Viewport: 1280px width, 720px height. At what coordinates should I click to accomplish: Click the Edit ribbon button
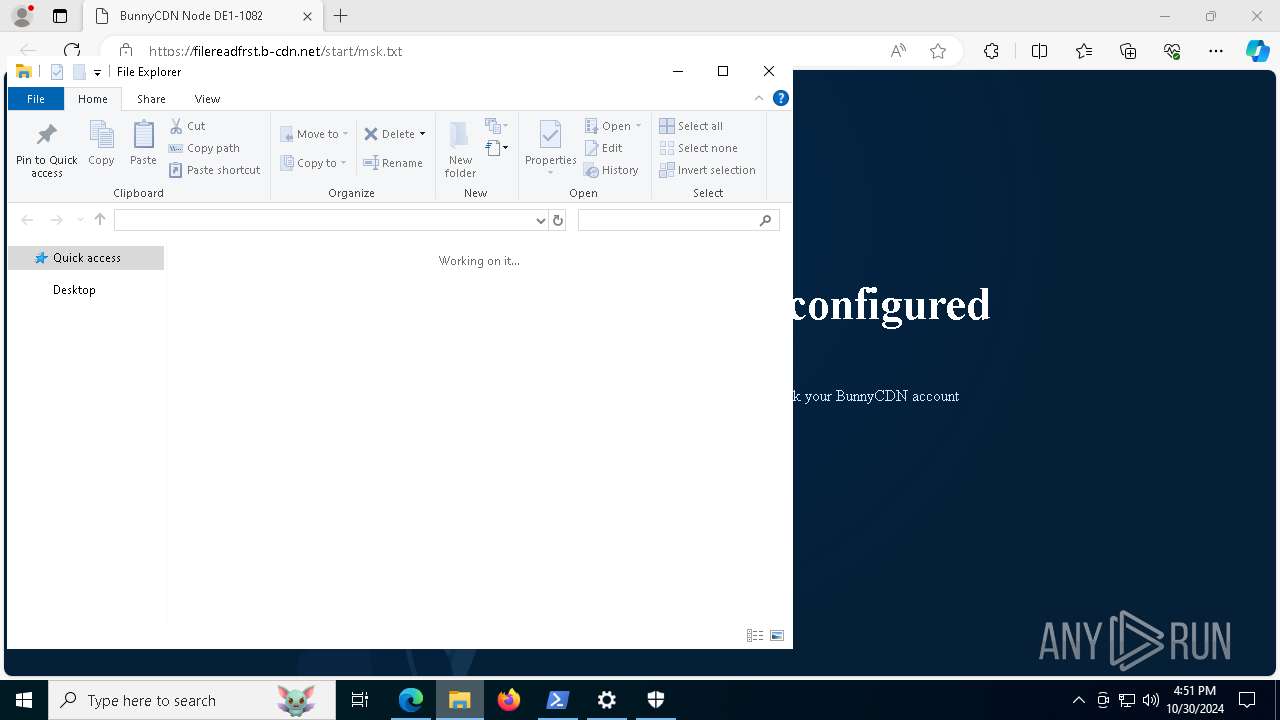click(604, 148)
